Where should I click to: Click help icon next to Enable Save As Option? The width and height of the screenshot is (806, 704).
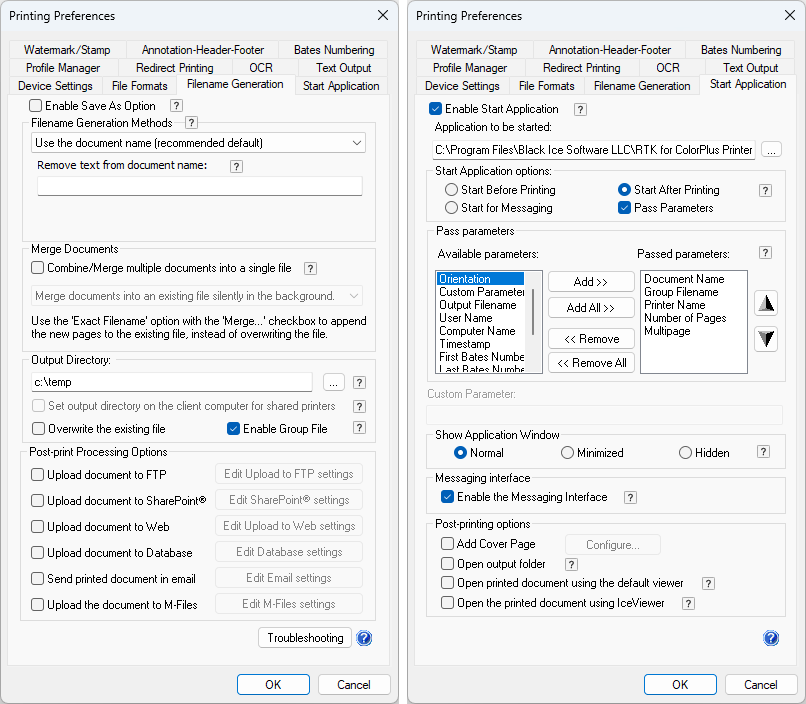click(x=176, y=106)
